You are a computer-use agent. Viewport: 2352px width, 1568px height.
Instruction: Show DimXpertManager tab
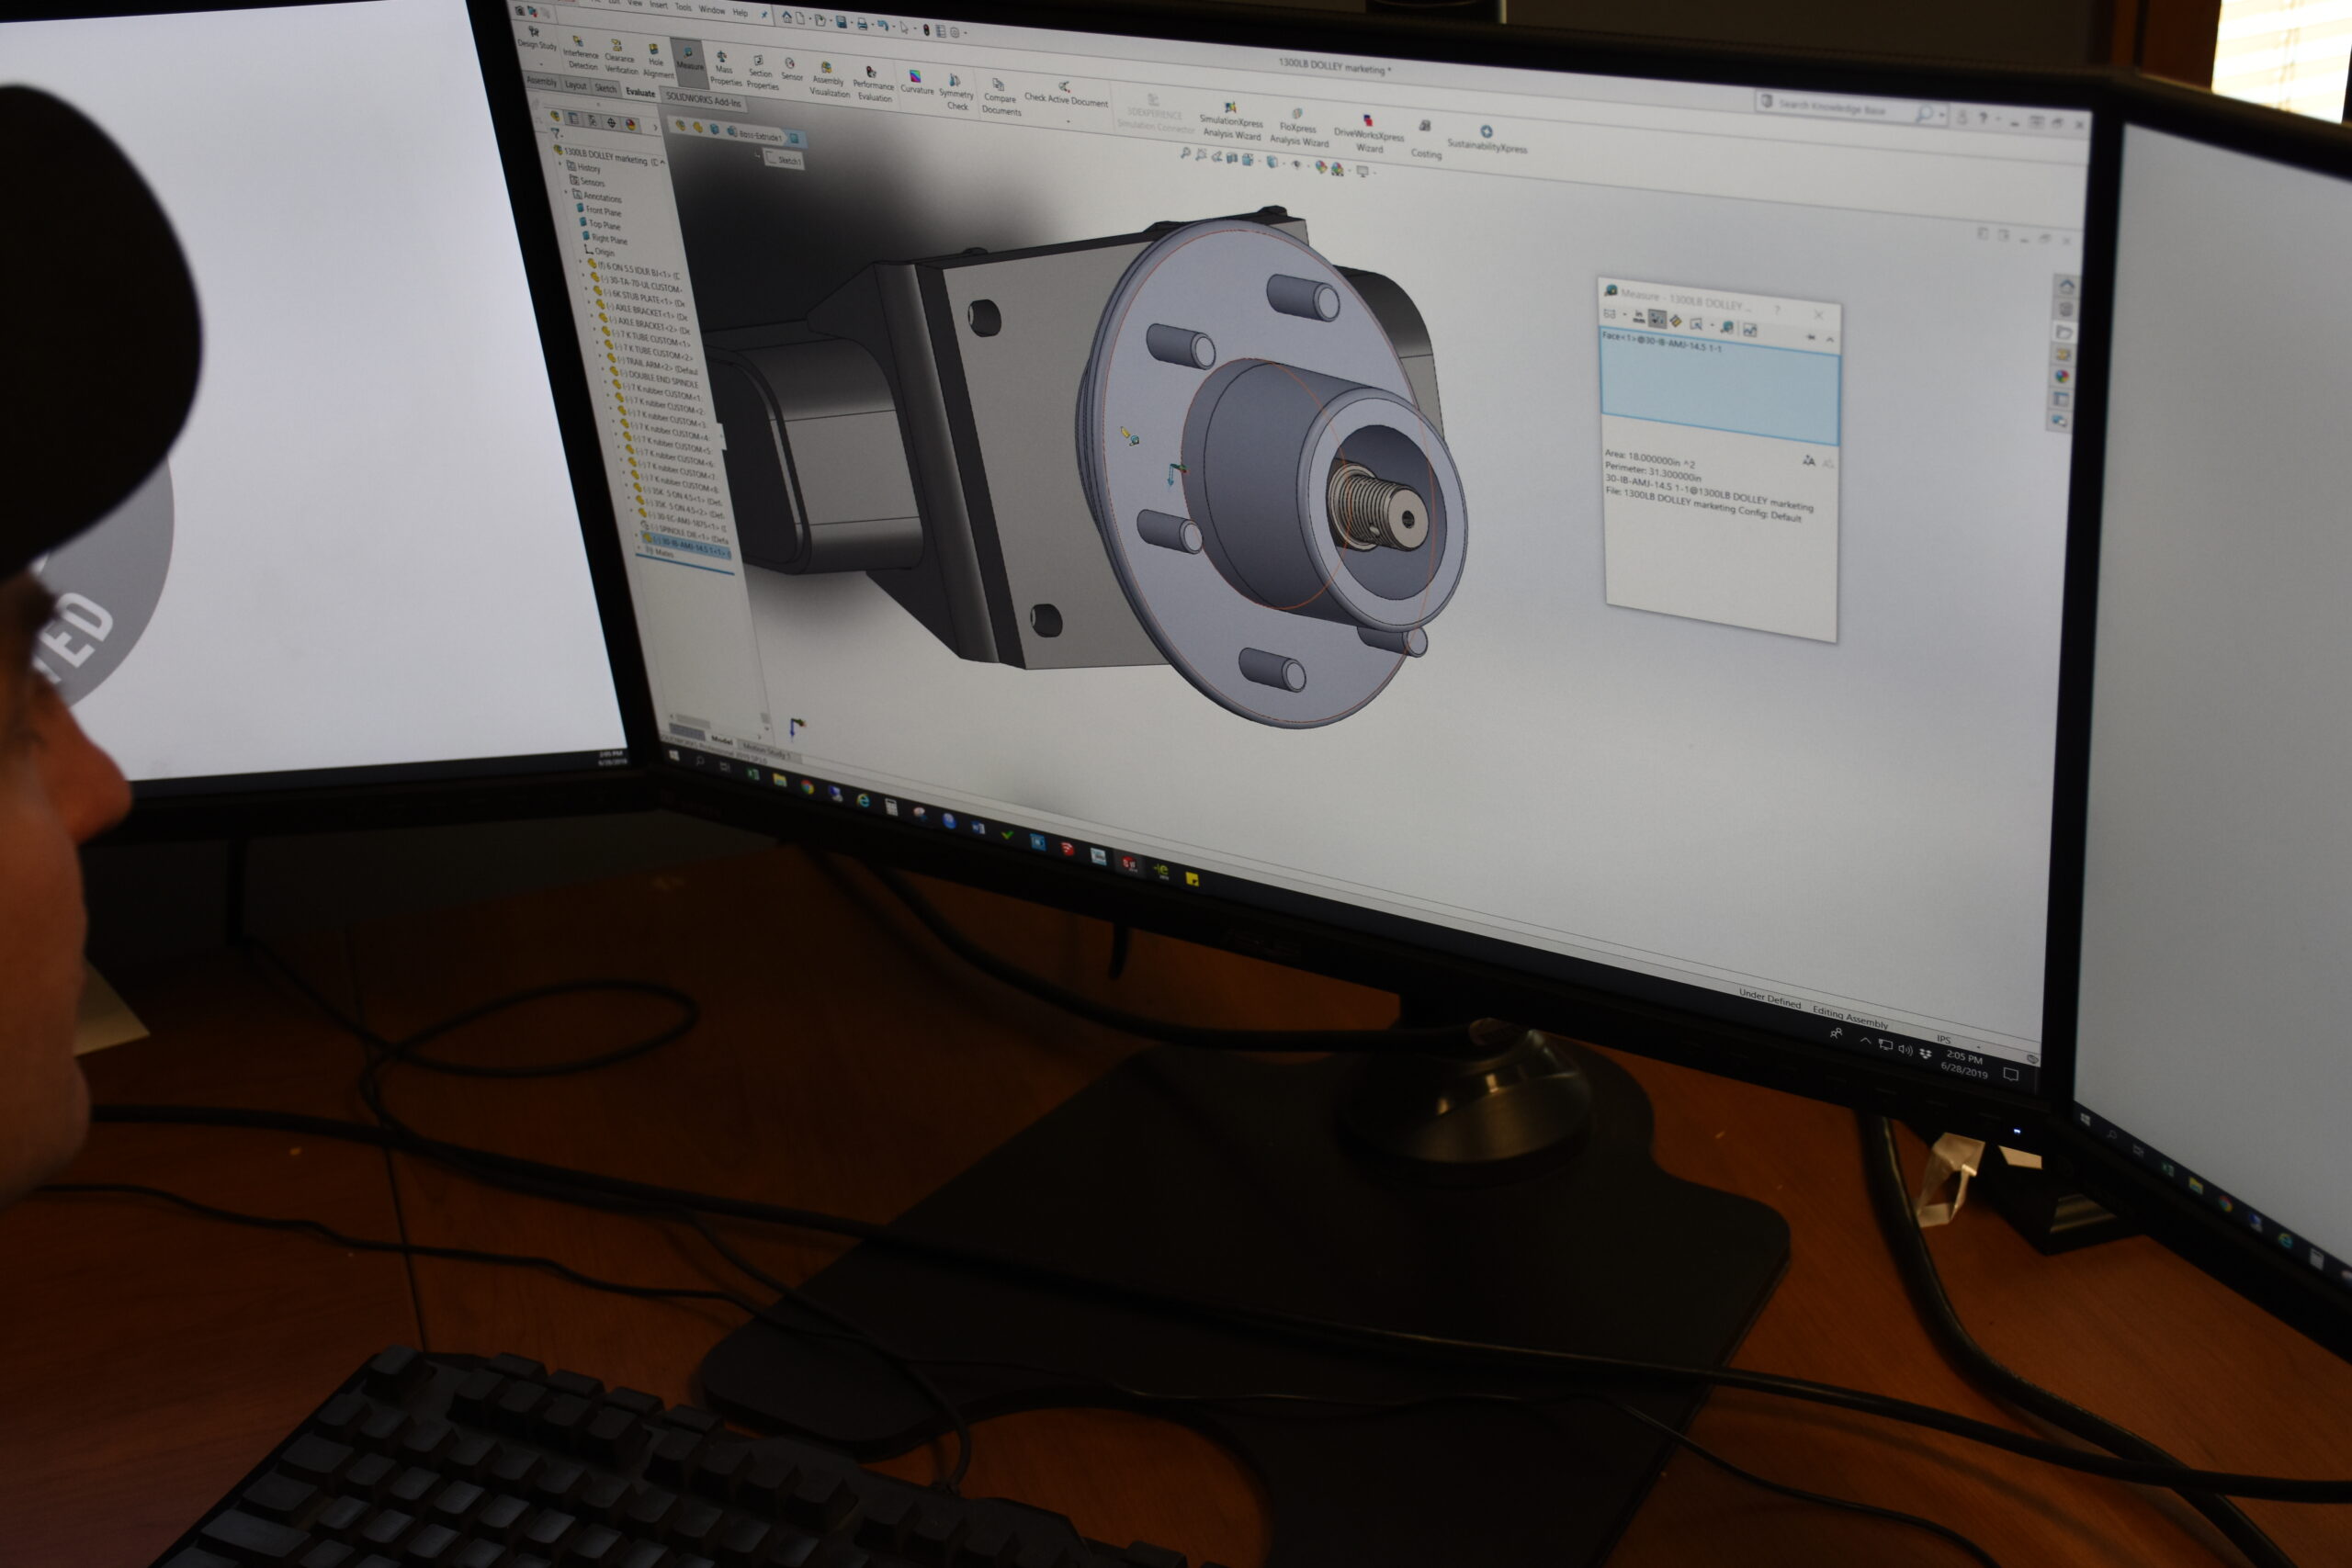tap(611, 123)
